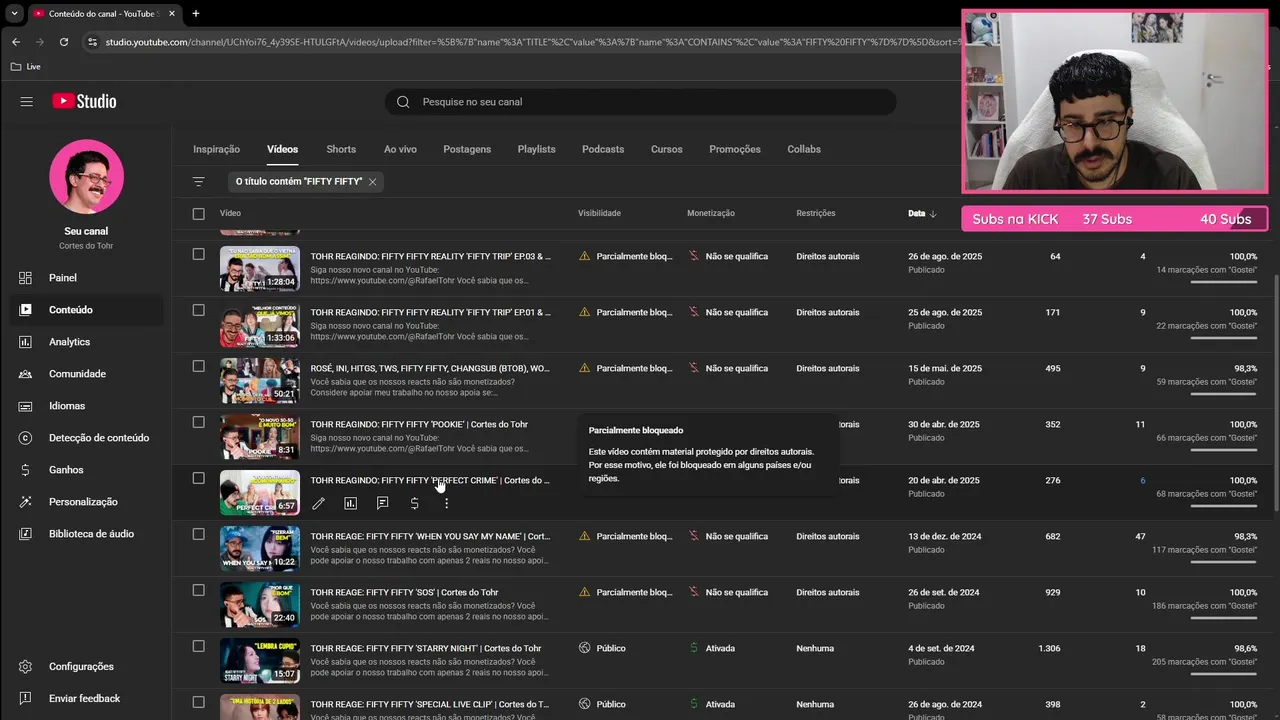Click Público visibility of STARRY NIGHT video
1280x720 pixels.
(611, 648)
